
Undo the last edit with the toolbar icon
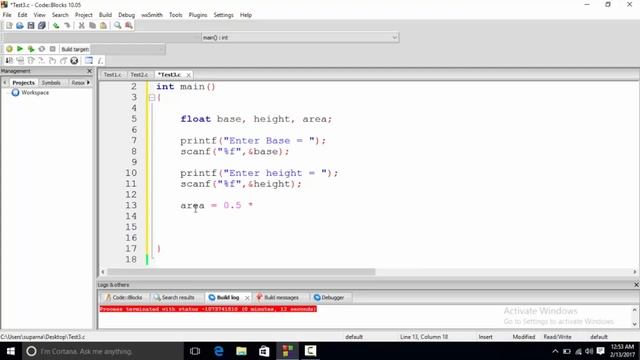56,26
